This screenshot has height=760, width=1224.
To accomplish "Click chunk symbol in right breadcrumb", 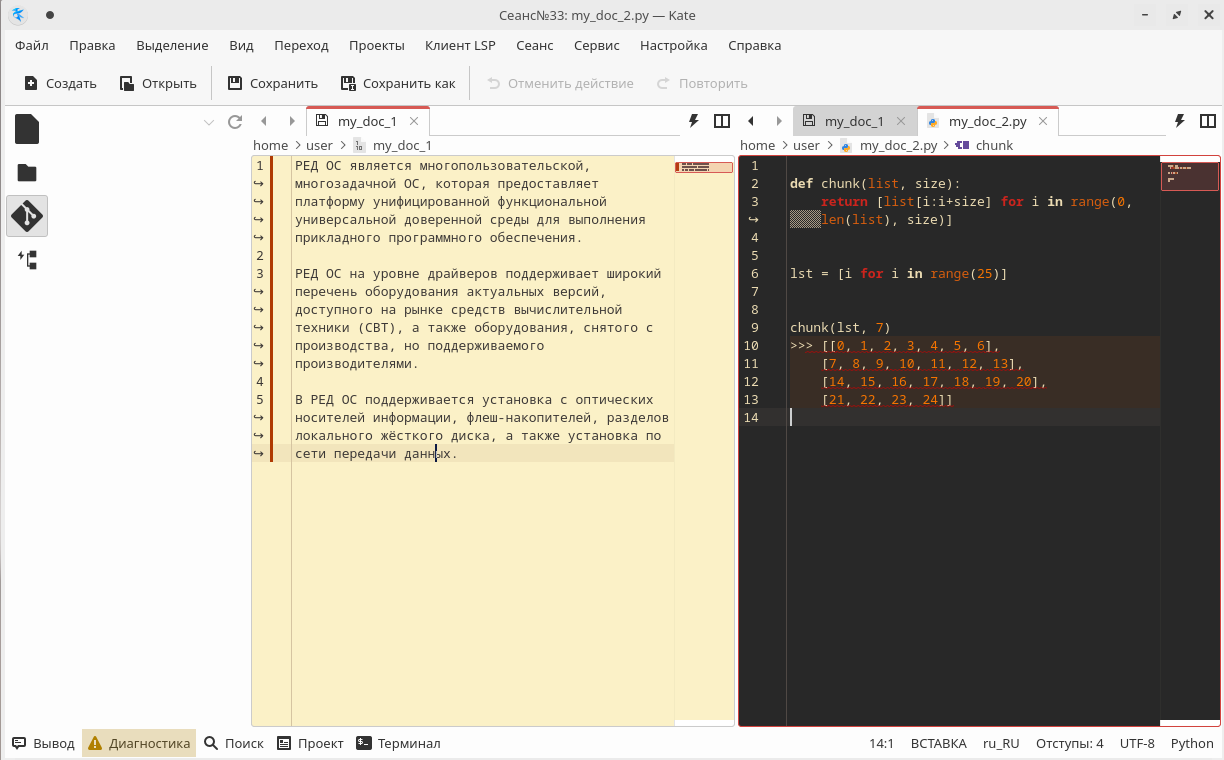I will click(993, 145).
